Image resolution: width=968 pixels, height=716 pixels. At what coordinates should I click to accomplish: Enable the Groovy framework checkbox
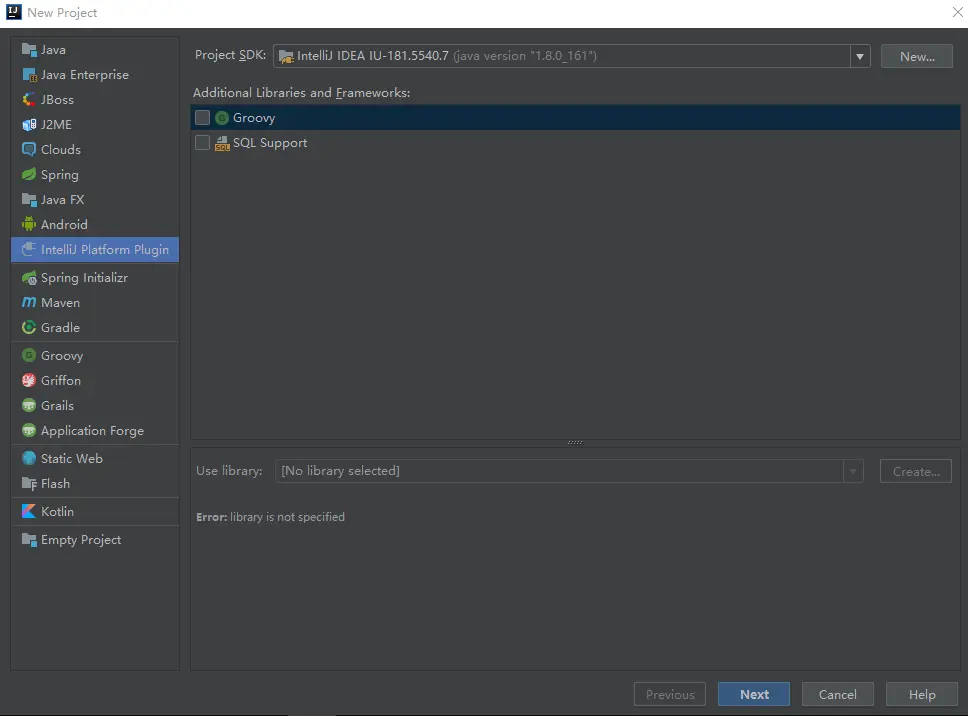[x=202, y=117]
